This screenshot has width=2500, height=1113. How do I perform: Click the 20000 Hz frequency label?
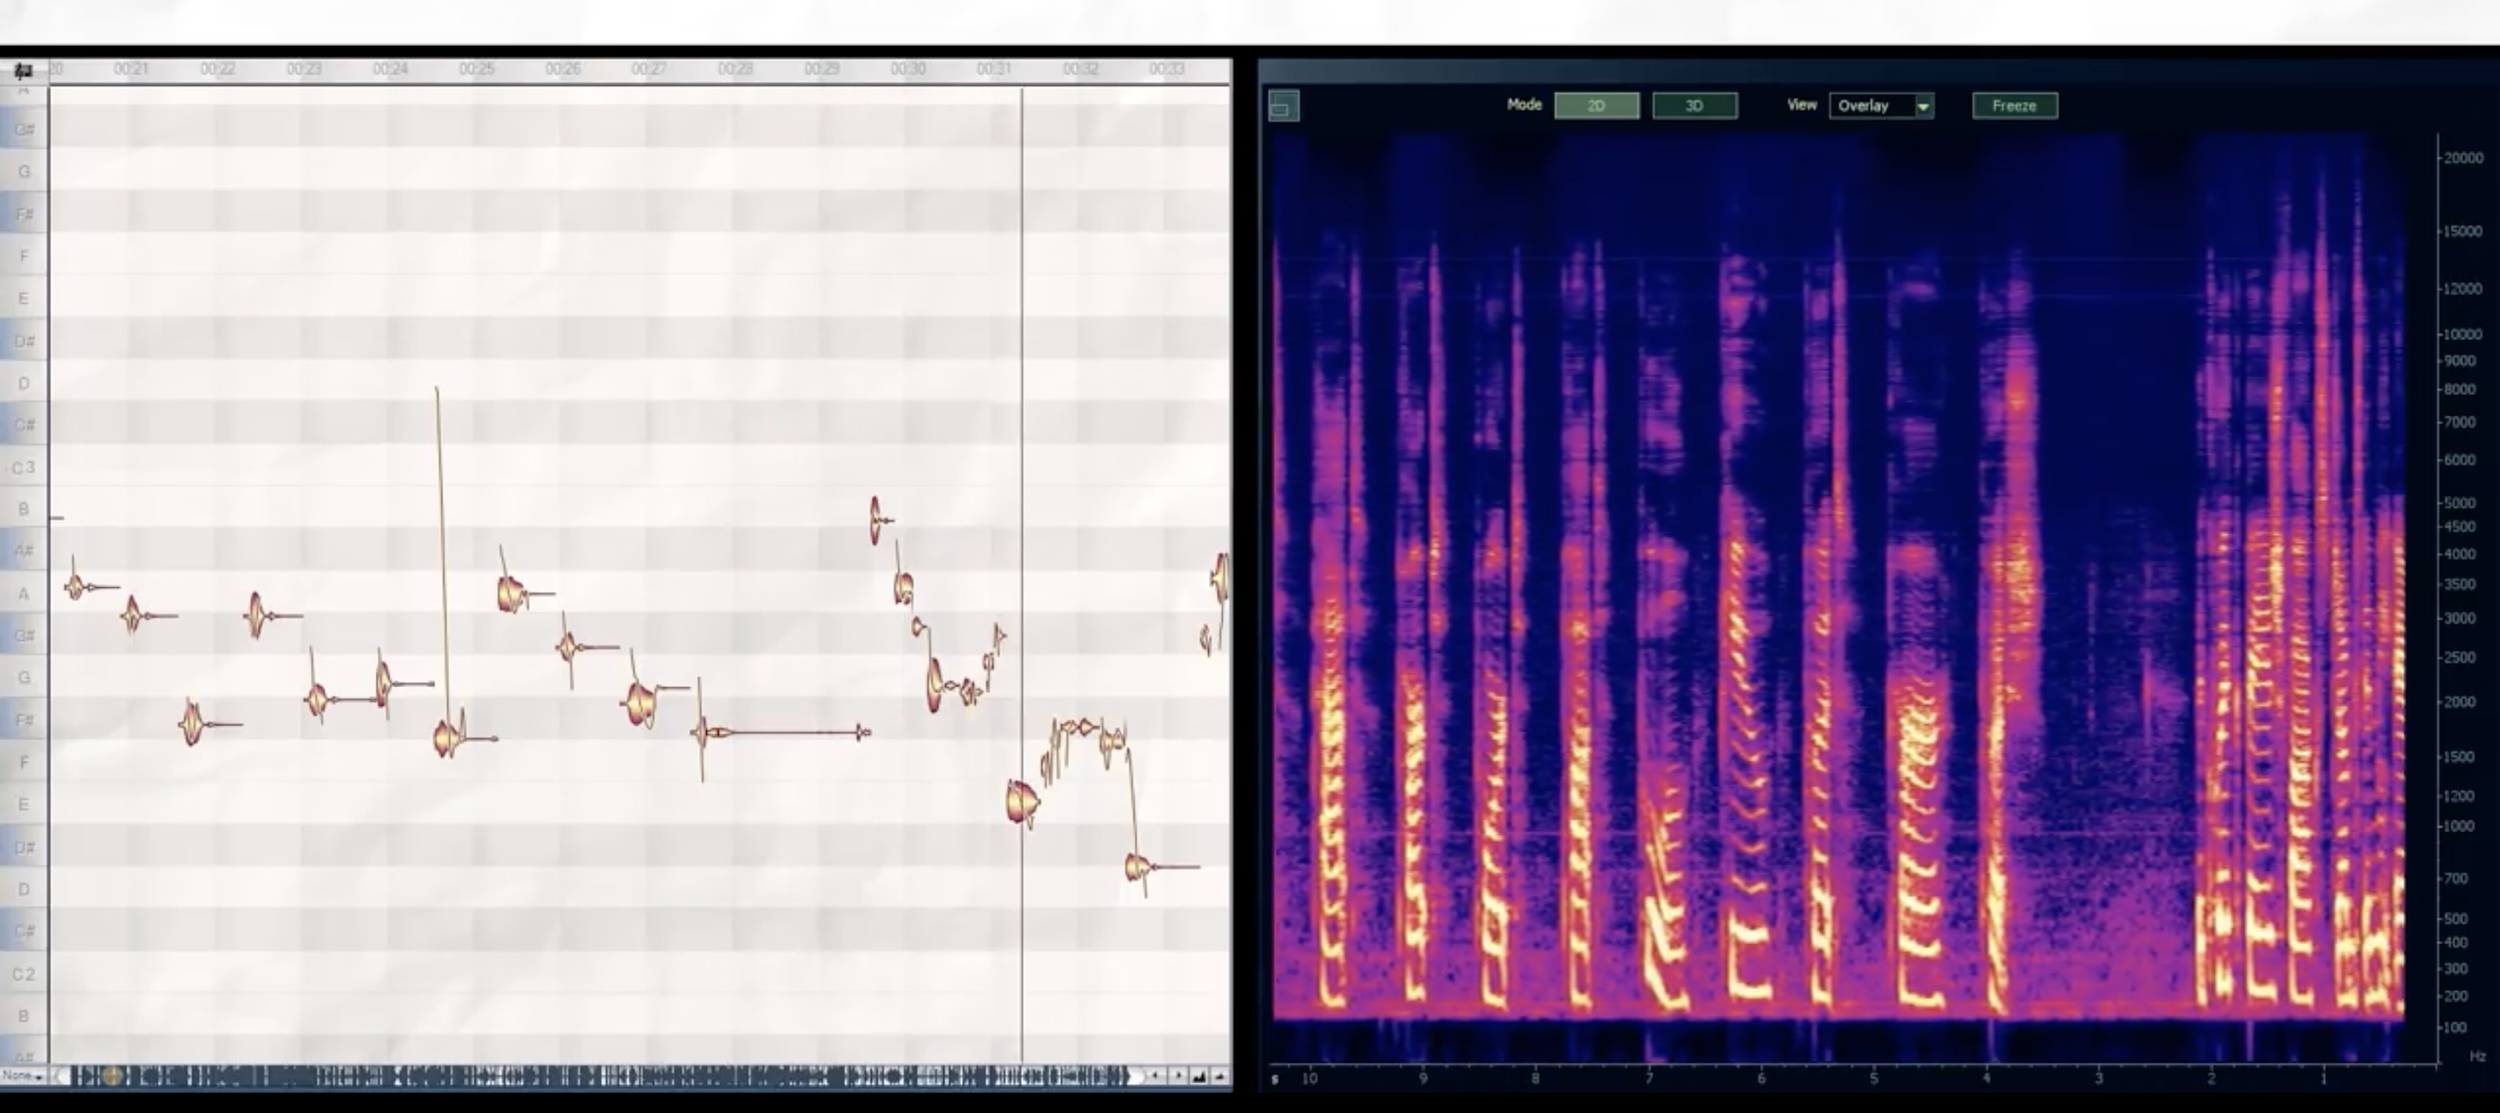[x=2463, y=158]
